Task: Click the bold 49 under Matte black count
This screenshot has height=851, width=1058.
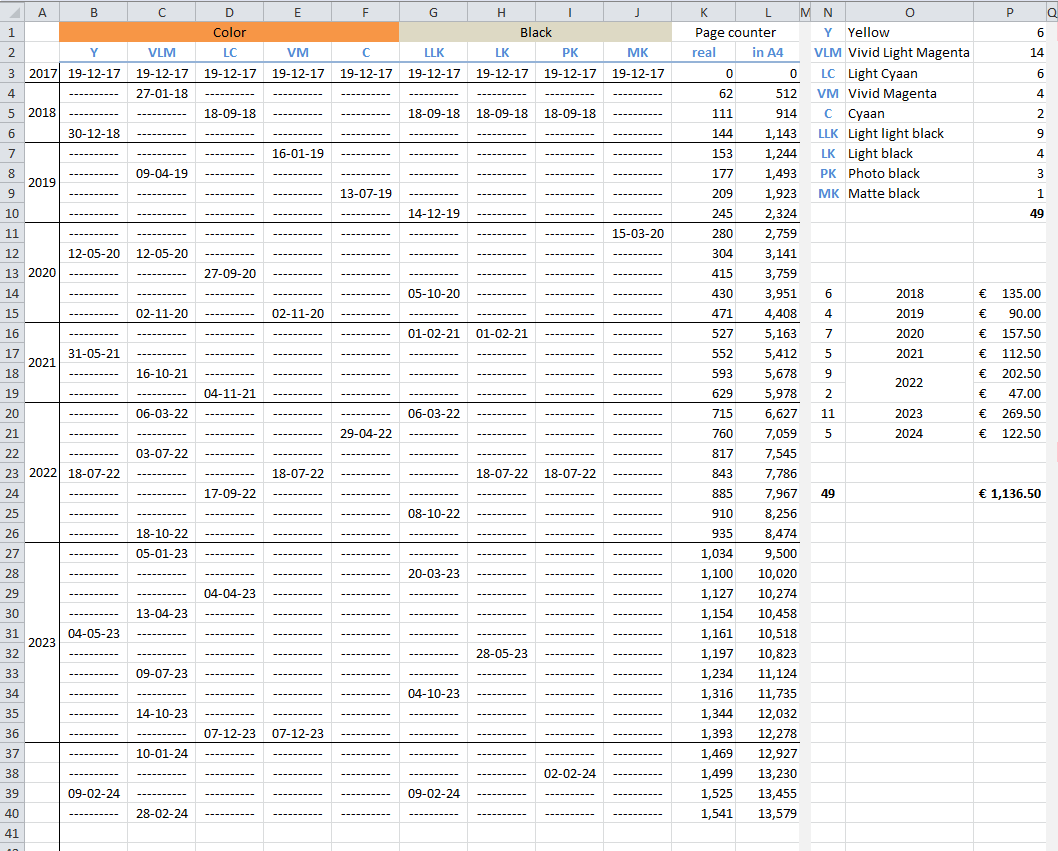Action: 1010,213
